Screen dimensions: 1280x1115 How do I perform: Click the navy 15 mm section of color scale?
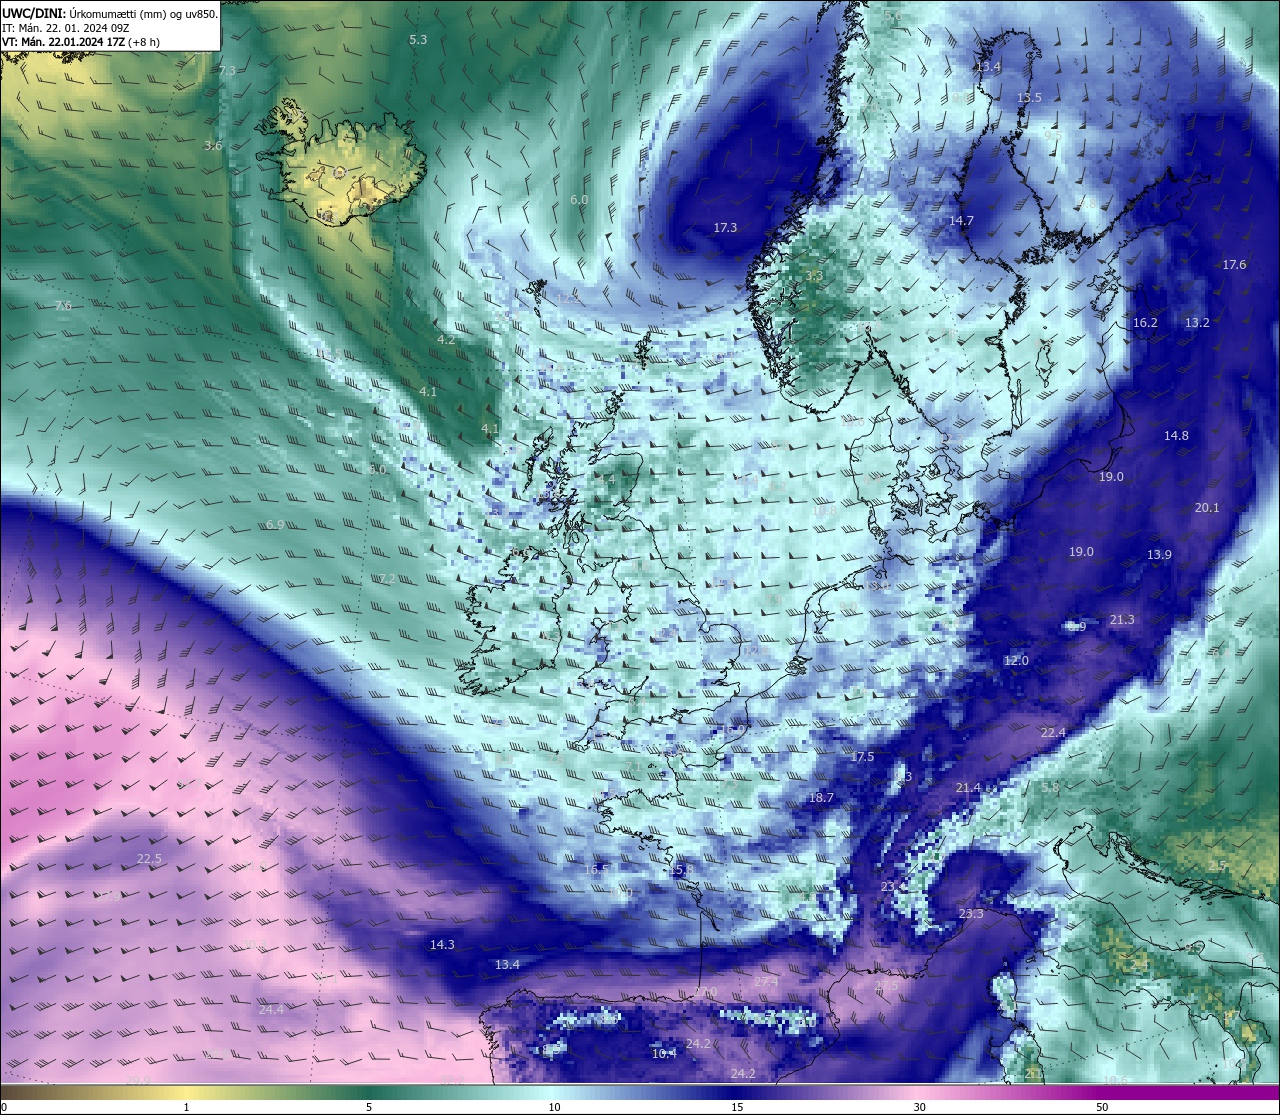click(736, 1092)
